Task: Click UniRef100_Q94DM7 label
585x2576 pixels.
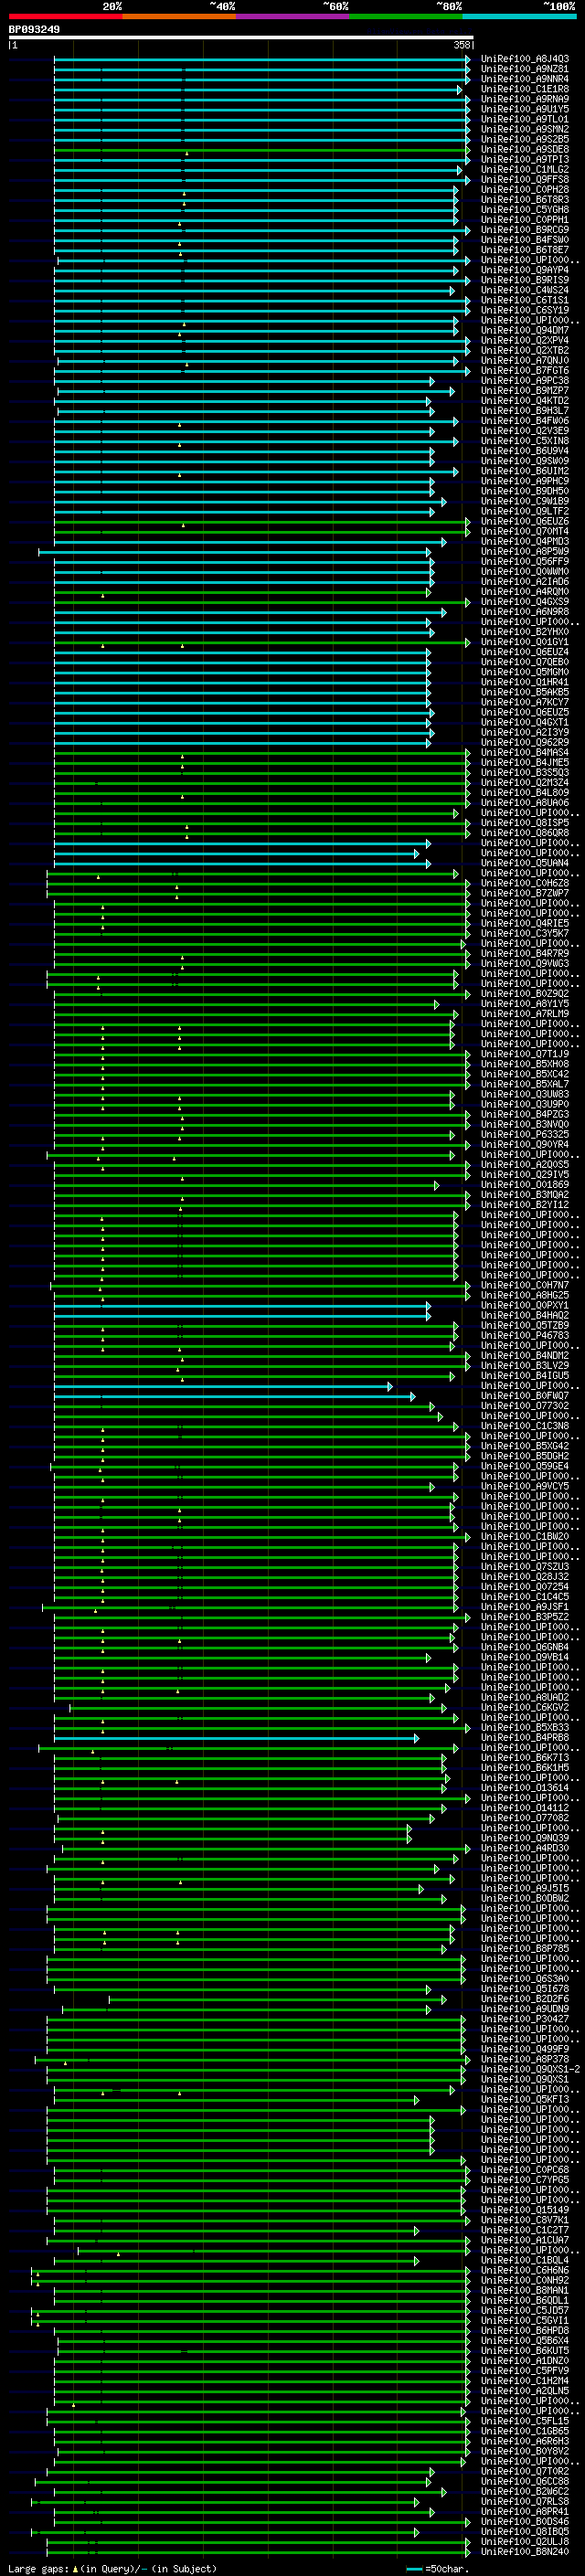Action: (525, 330)
